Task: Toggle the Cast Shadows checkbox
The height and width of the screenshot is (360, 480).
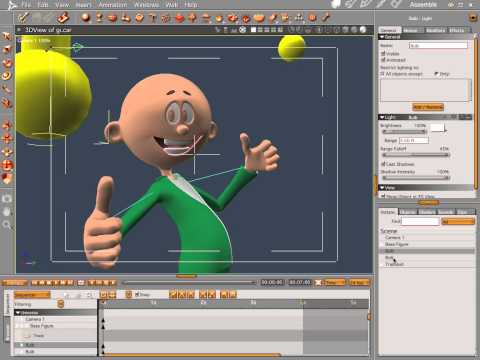Action: pos(383,164)
